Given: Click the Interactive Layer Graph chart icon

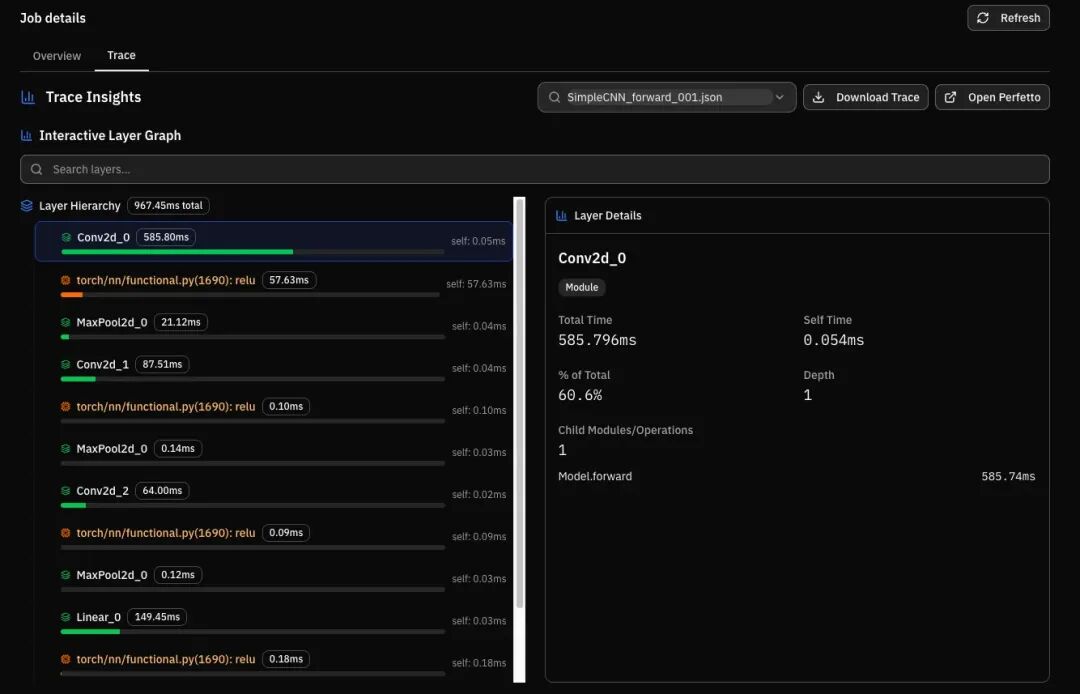Looking at the screenshot, I should click(x=26, y=136).
